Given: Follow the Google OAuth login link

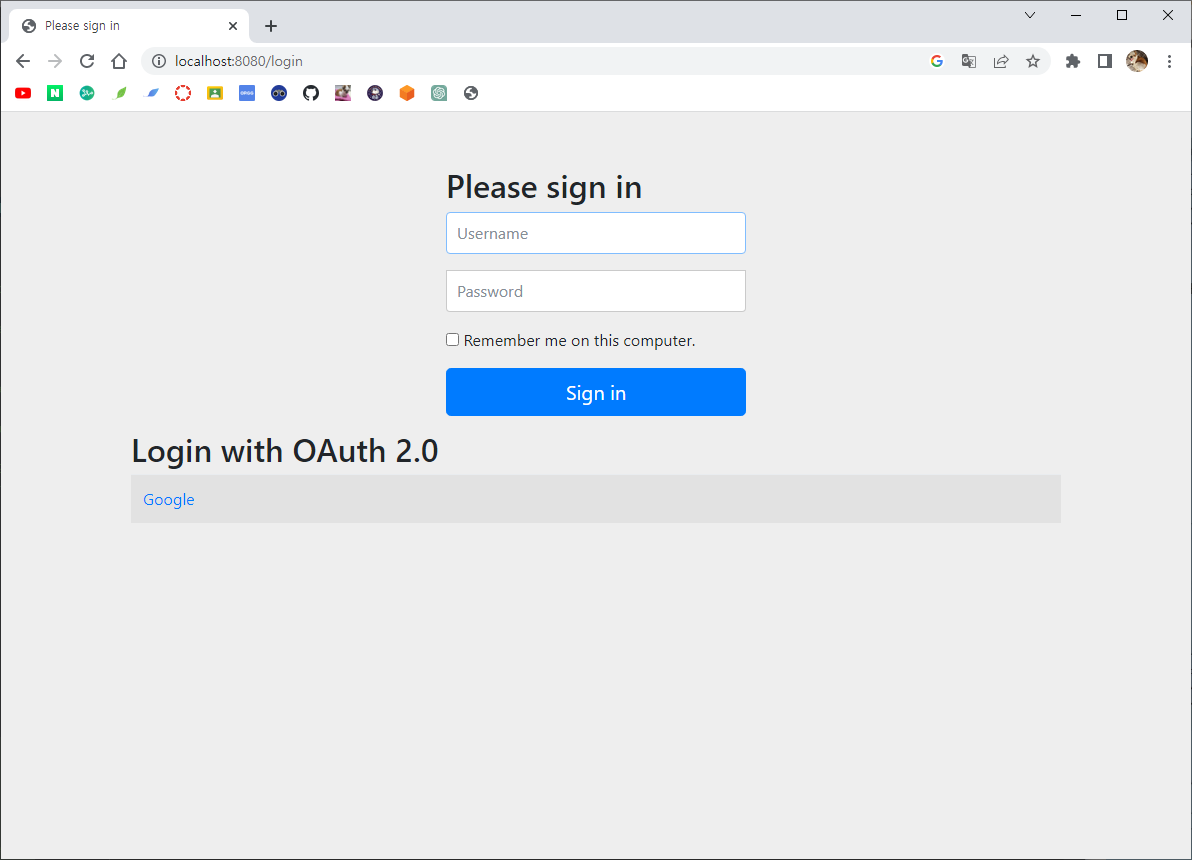Looking at the screenshot, I should click(169, 500).
